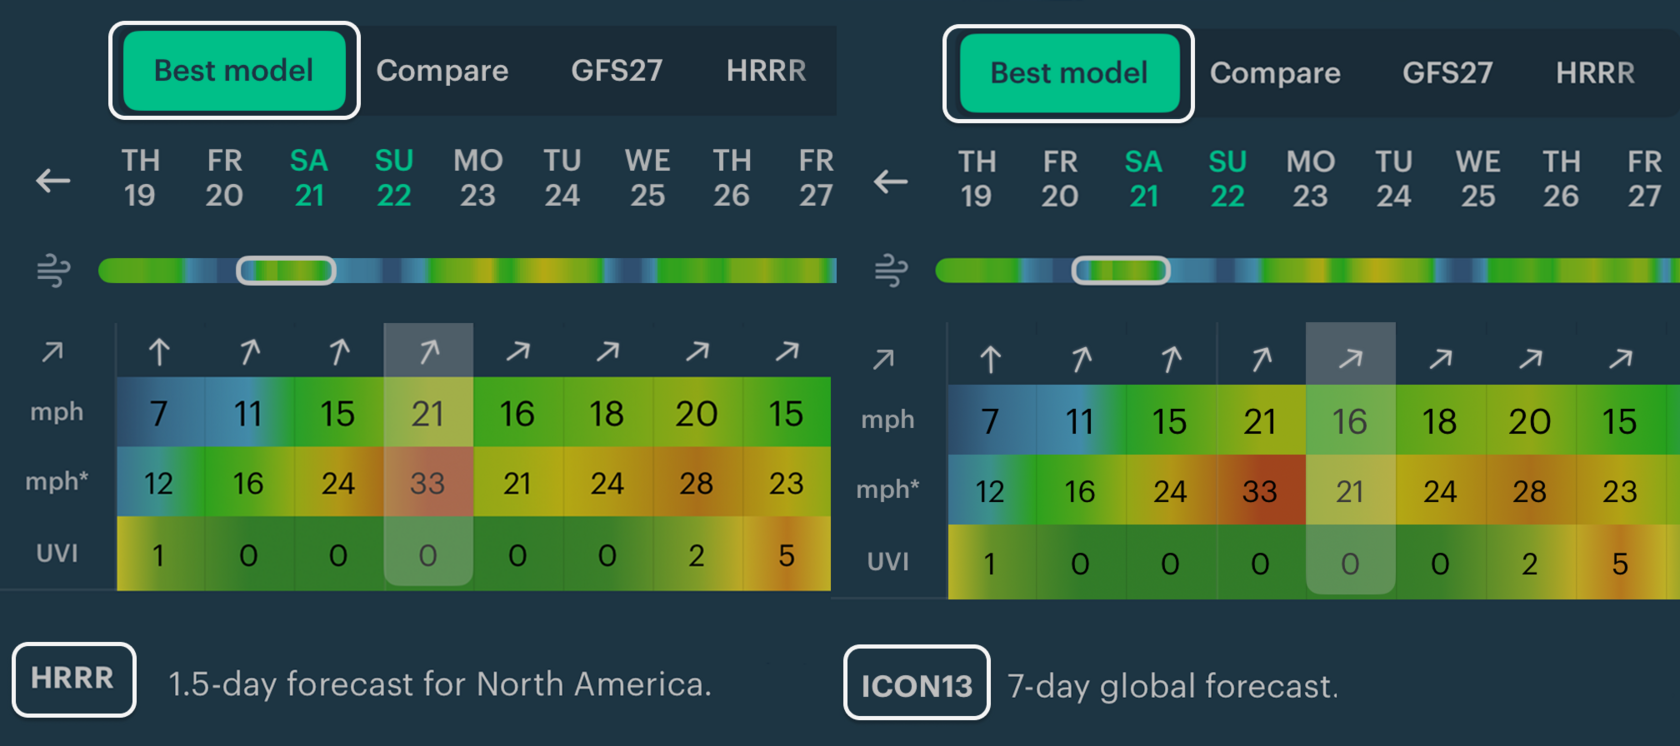The image size is (1680, 746).
Task: Click wind icon beside right panel timeline
Action: pyautogui.click(x=891, y=271)
